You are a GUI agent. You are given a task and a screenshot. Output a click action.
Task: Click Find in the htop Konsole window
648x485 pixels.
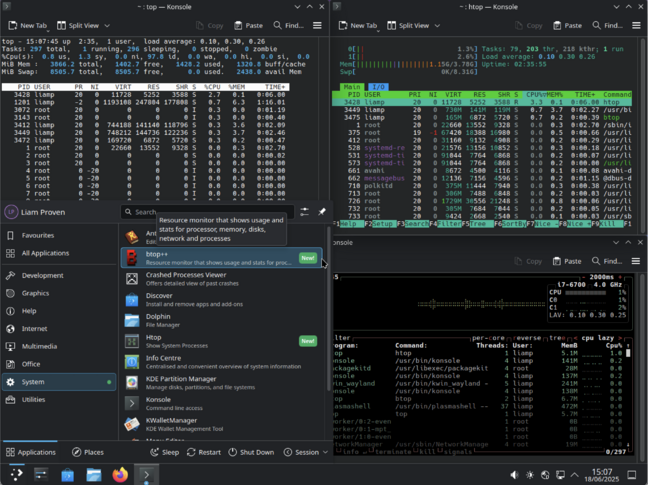click(608, 26)
